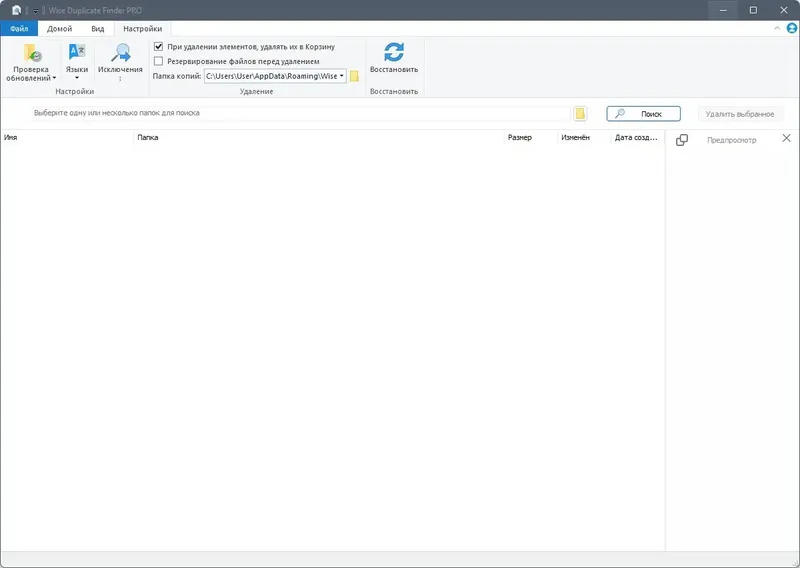Viewport: 800px width, 568px height.
Task: Switch to the Домой tab
Action: coord(60,29)
